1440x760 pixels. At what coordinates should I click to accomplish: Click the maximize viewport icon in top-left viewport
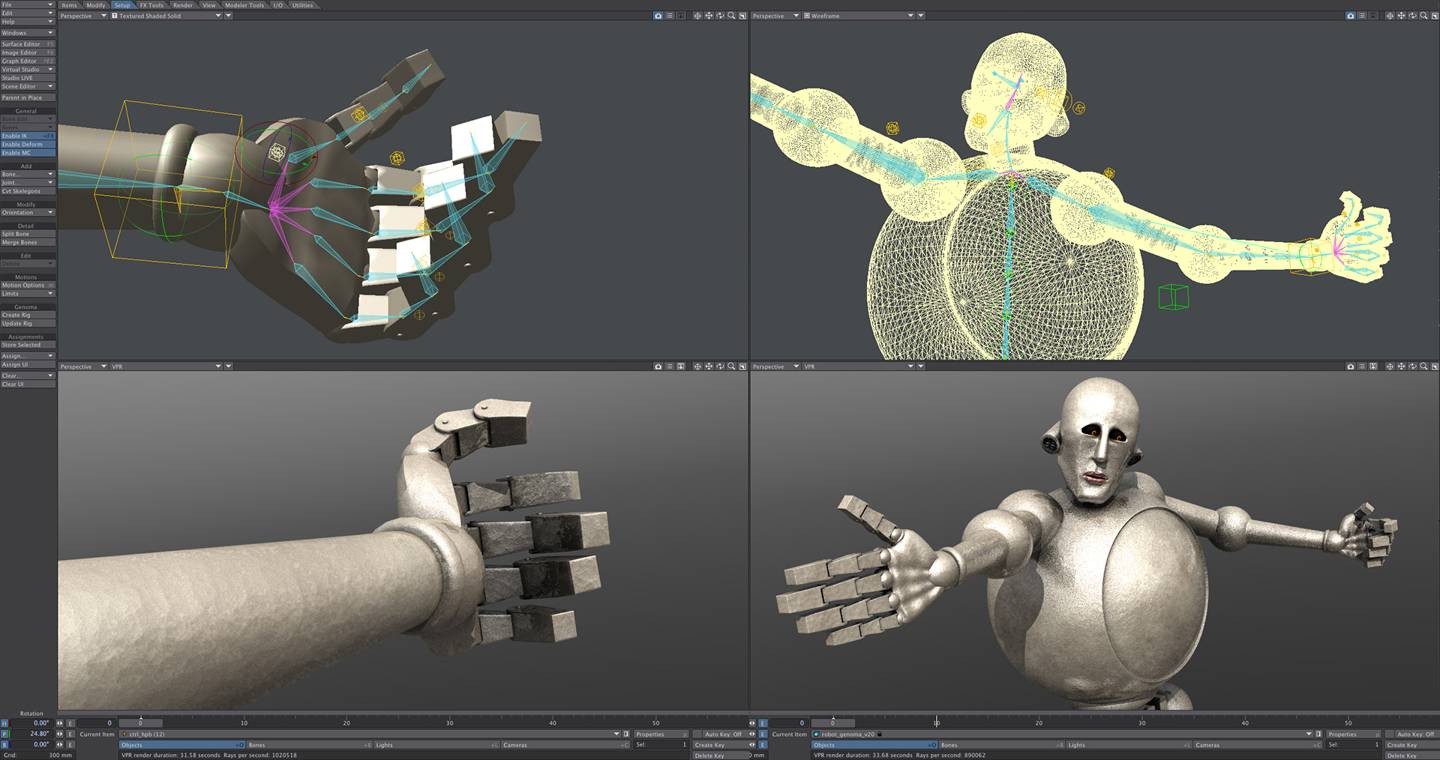743,16
